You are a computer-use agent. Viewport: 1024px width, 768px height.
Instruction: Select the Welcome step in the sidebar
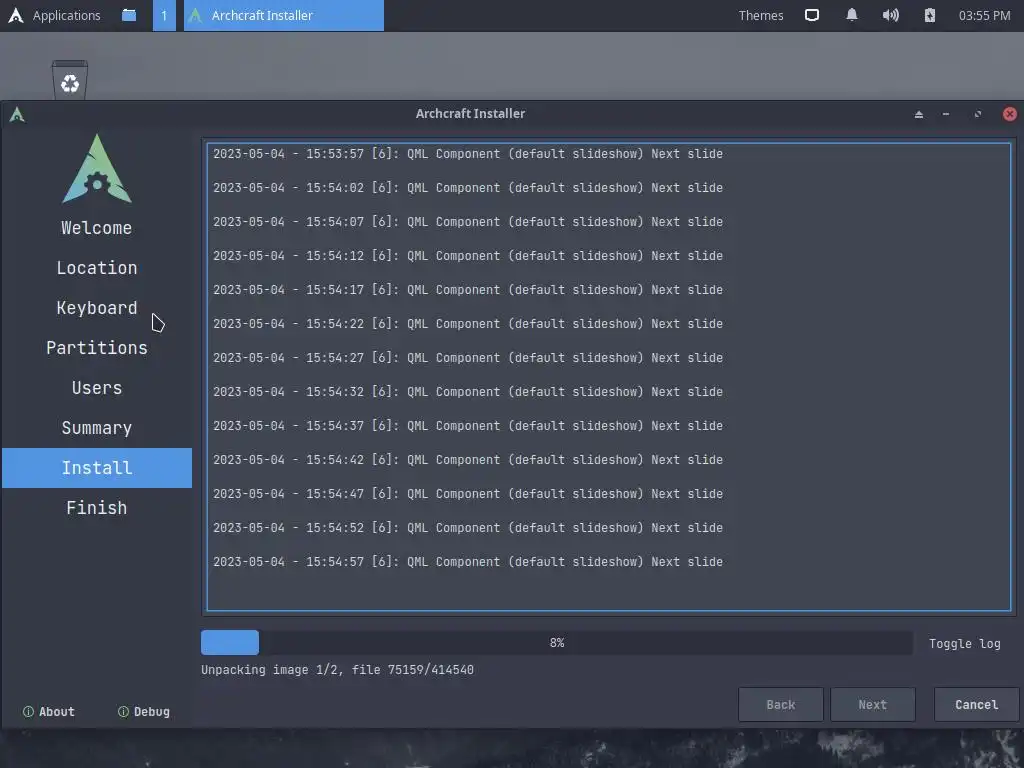pos(97,228)
